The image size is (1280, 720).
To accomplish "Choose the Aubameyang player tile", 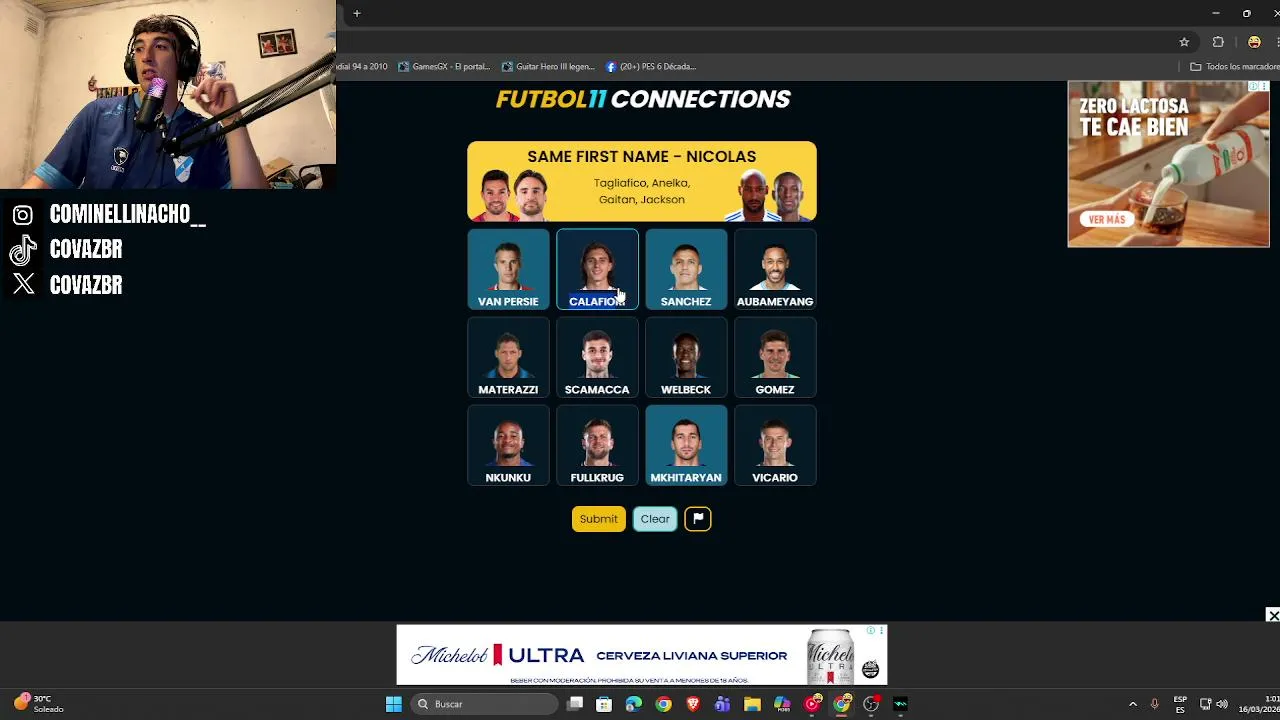I will 775,269.
